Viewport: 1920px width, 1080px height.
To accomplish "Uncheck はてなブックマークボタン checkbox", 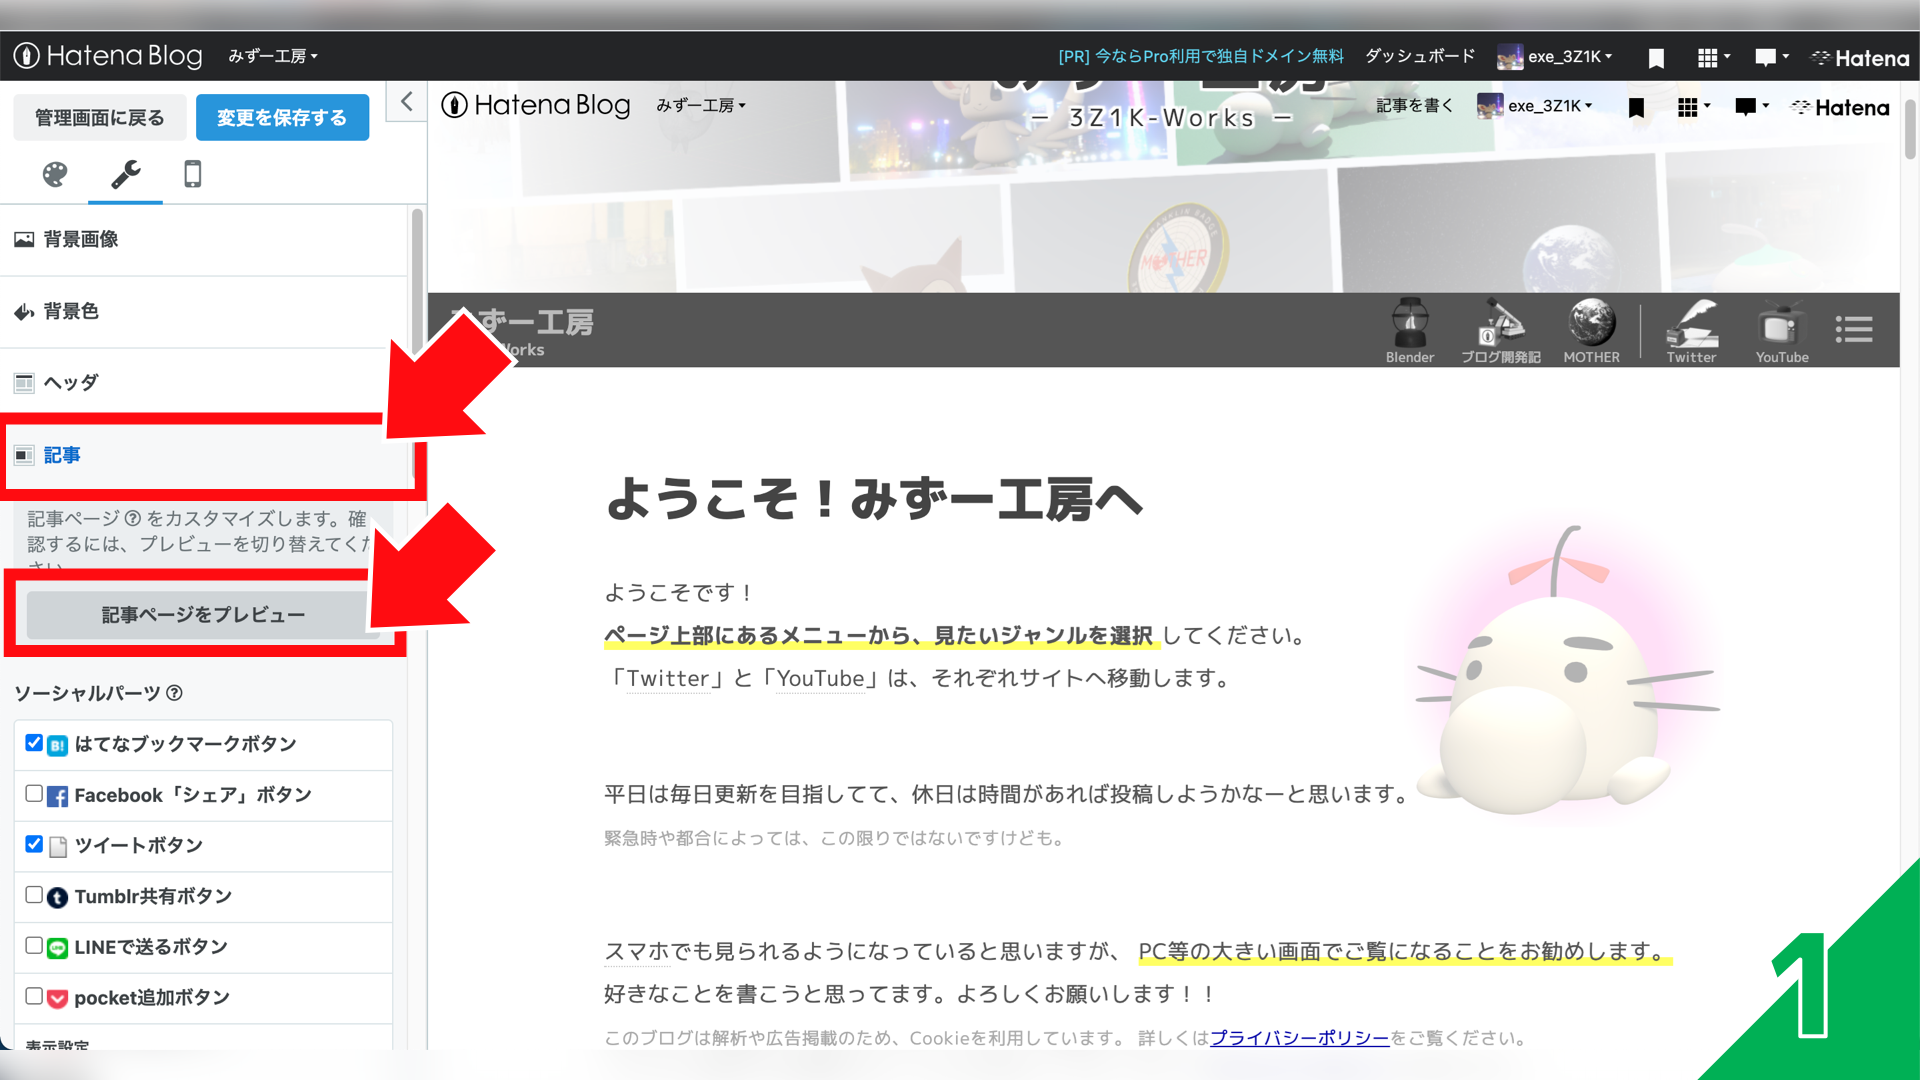I will 34,743.
